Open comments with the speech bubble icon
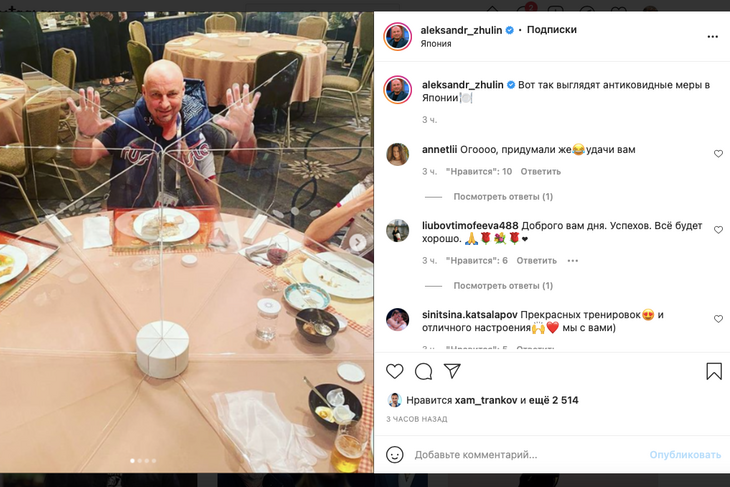730x487 pixels. [x=423, y=371]
